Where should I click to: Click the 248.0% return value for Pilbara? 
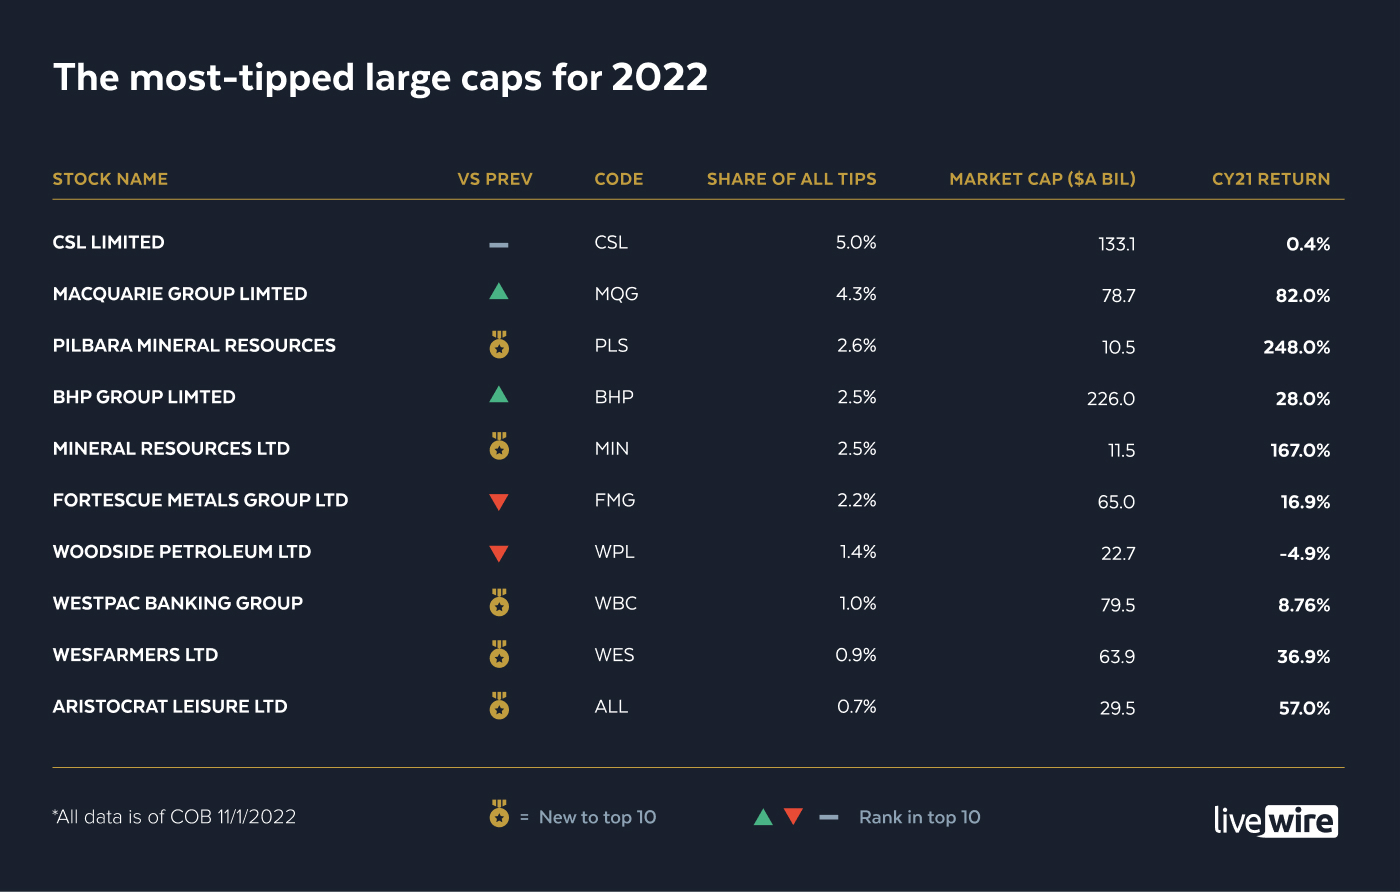[x=1296, y=347]
